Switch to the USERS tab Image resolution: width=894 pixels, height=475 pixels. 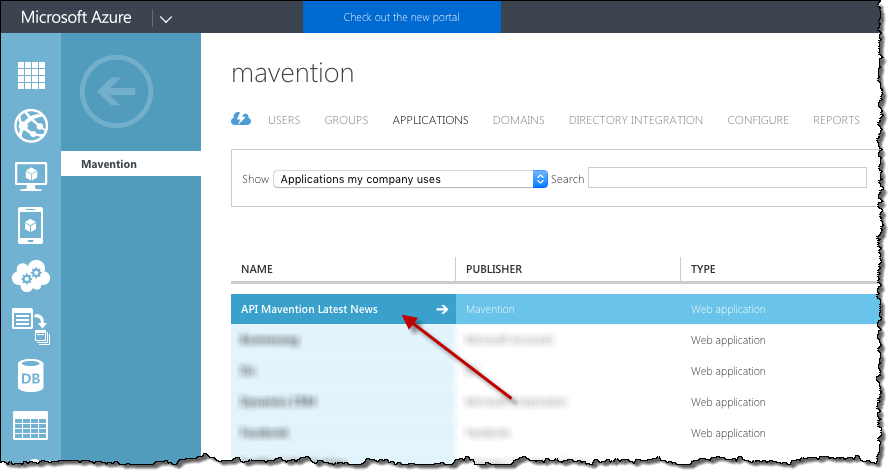click(284, 120)
